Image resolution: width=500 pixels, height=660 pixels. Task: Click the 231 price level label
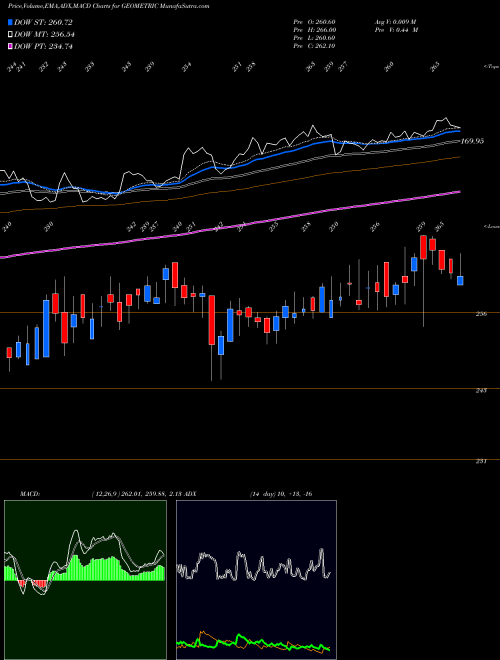(481, 461)
